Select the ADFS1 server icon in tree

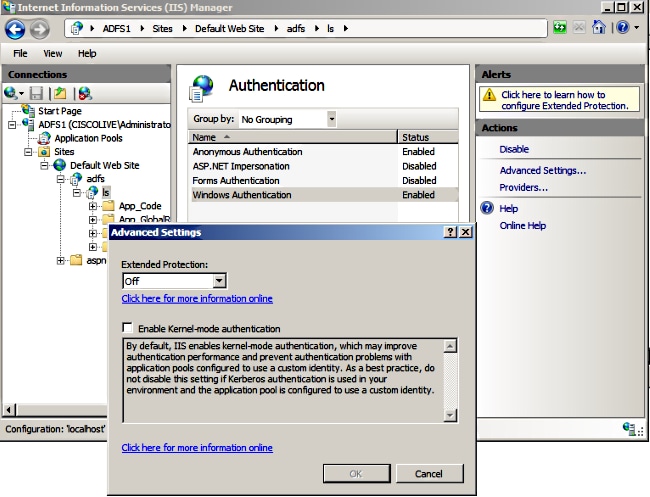(x=28, y=124)
